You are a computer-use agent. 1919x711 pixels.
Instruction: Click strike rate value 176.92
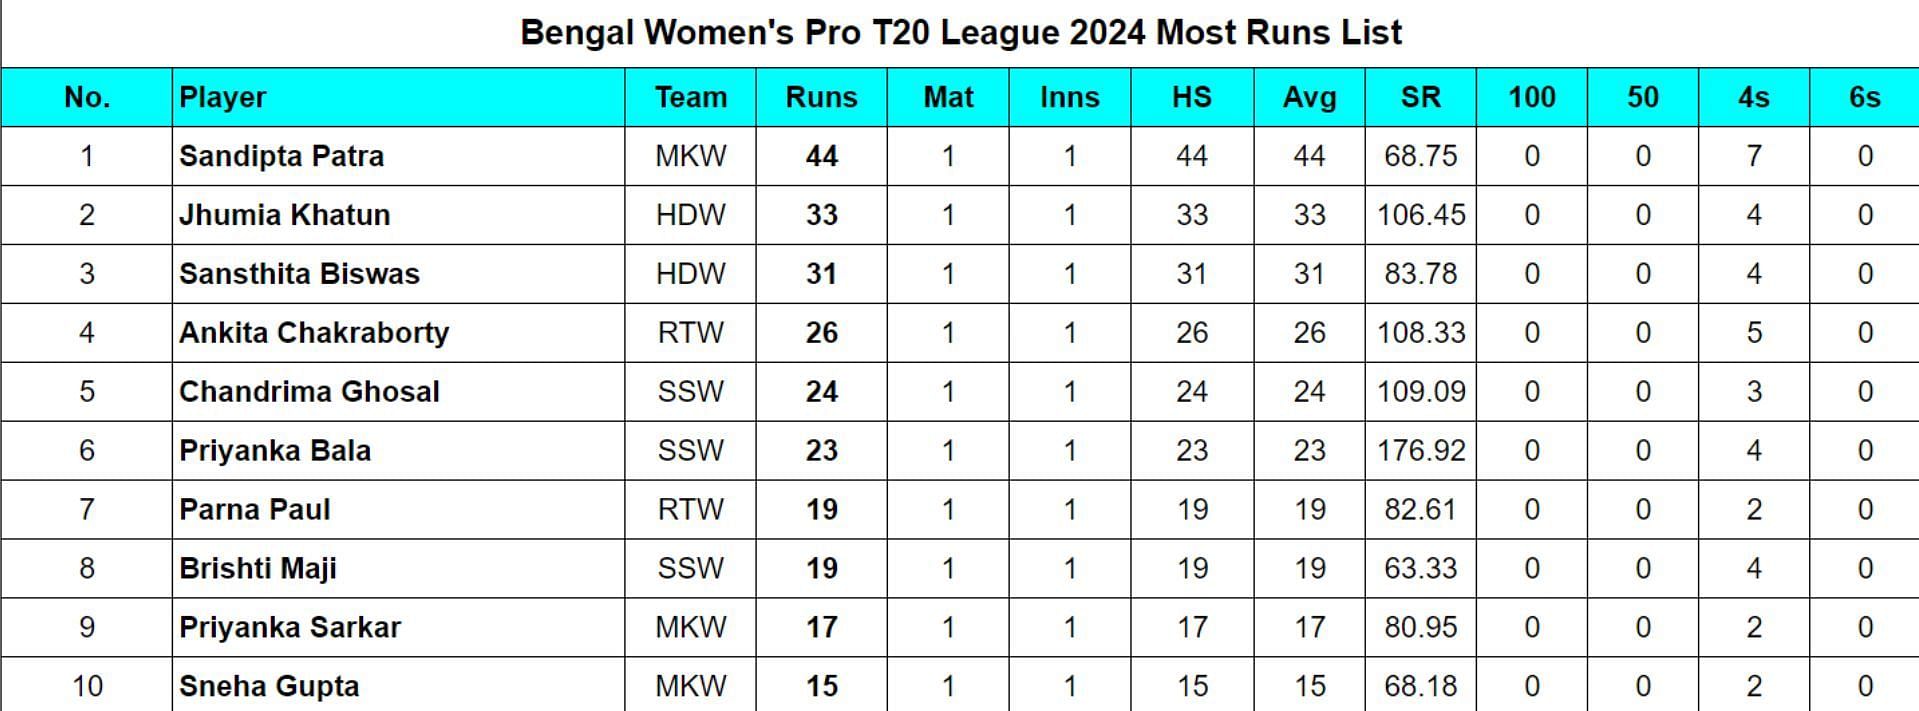pyautogui.click(x=1420, y=451)
